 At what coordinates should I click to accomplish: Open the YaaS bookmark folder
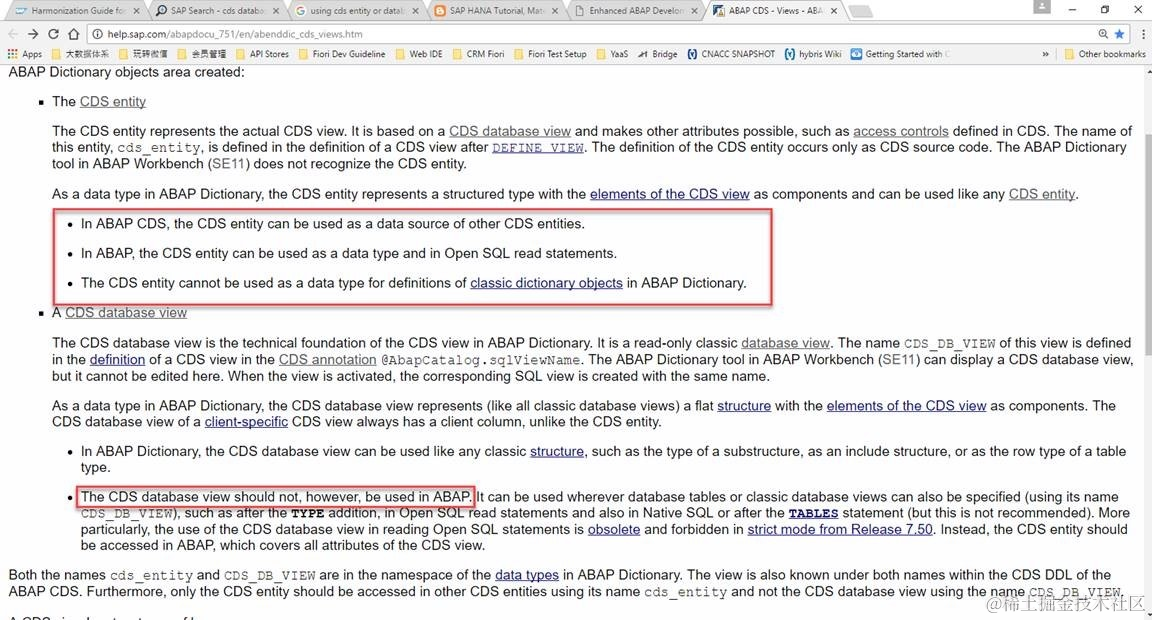pos(612,54)
